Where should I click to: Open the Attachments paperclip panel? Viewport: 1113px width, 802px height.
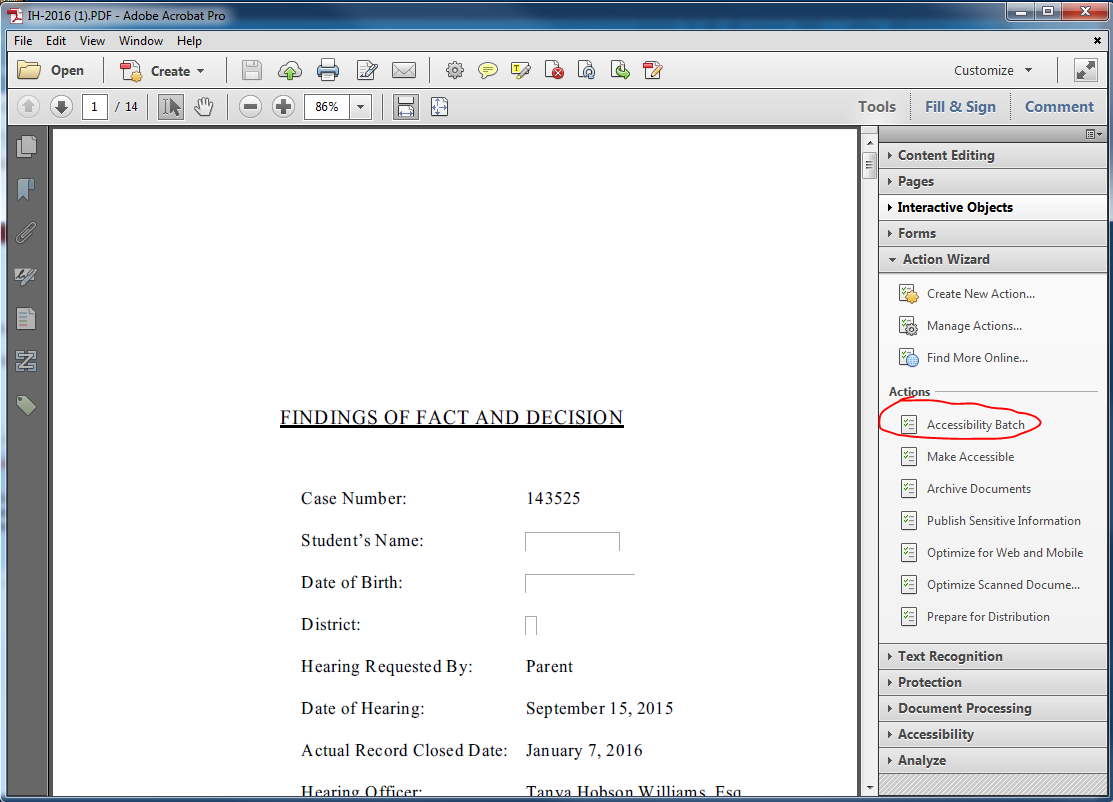click(26, 233)
